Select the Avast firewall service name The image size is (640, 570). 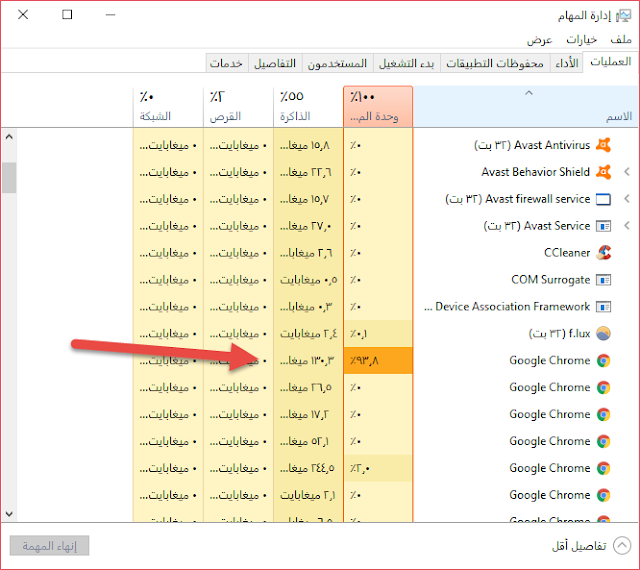tap(518, 199)
